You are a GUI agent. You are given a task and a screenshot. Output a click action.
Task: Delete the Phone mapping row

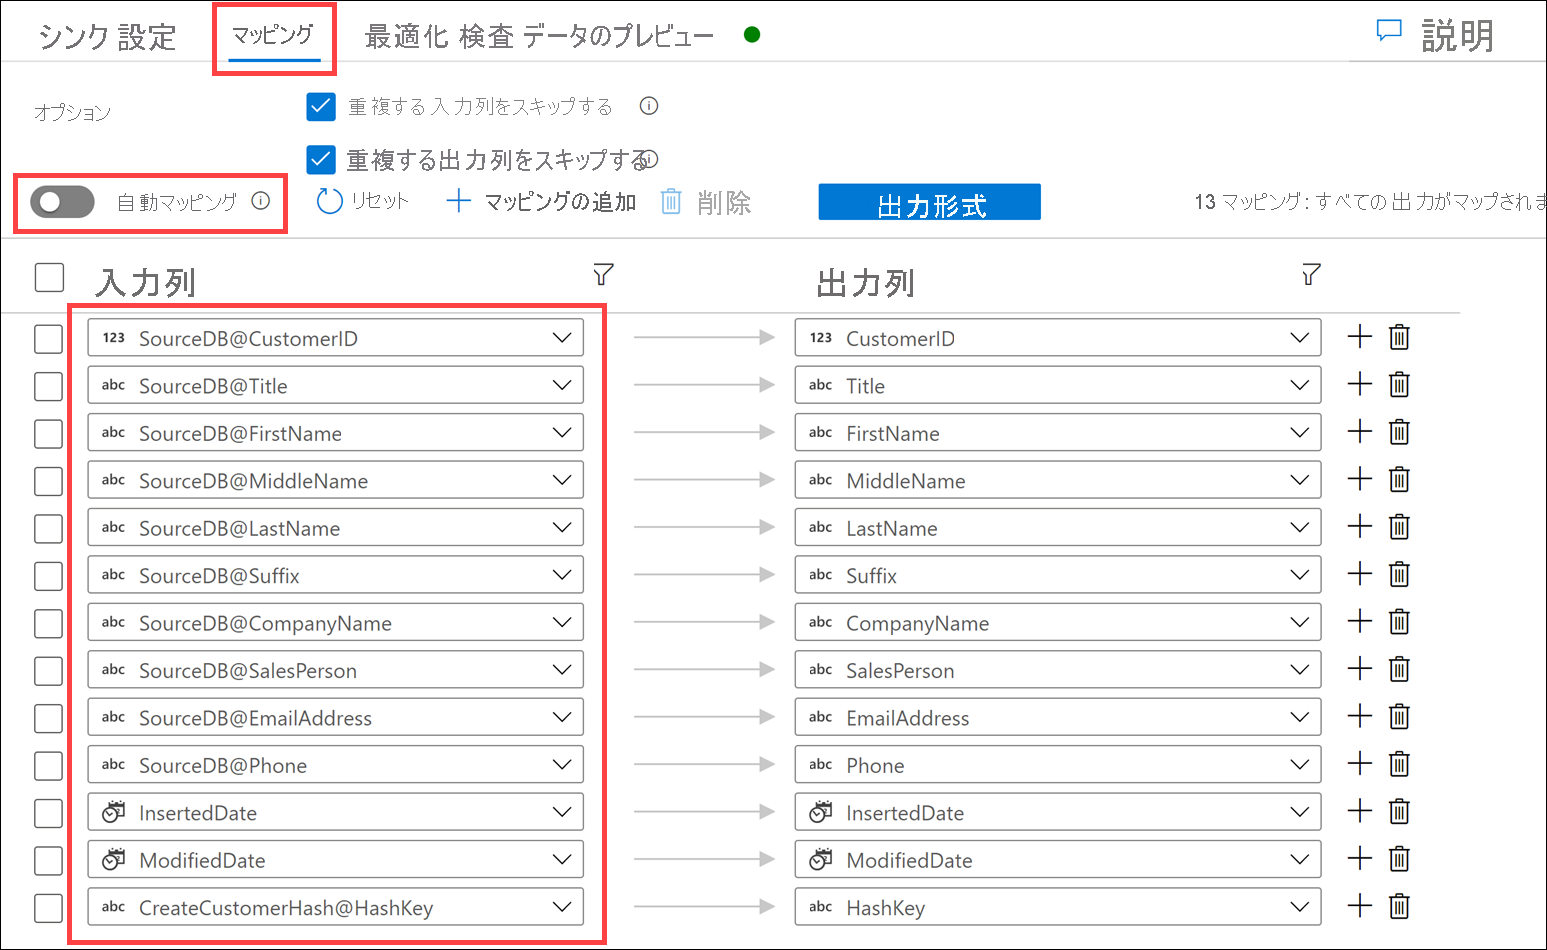tap(1399, 764)
